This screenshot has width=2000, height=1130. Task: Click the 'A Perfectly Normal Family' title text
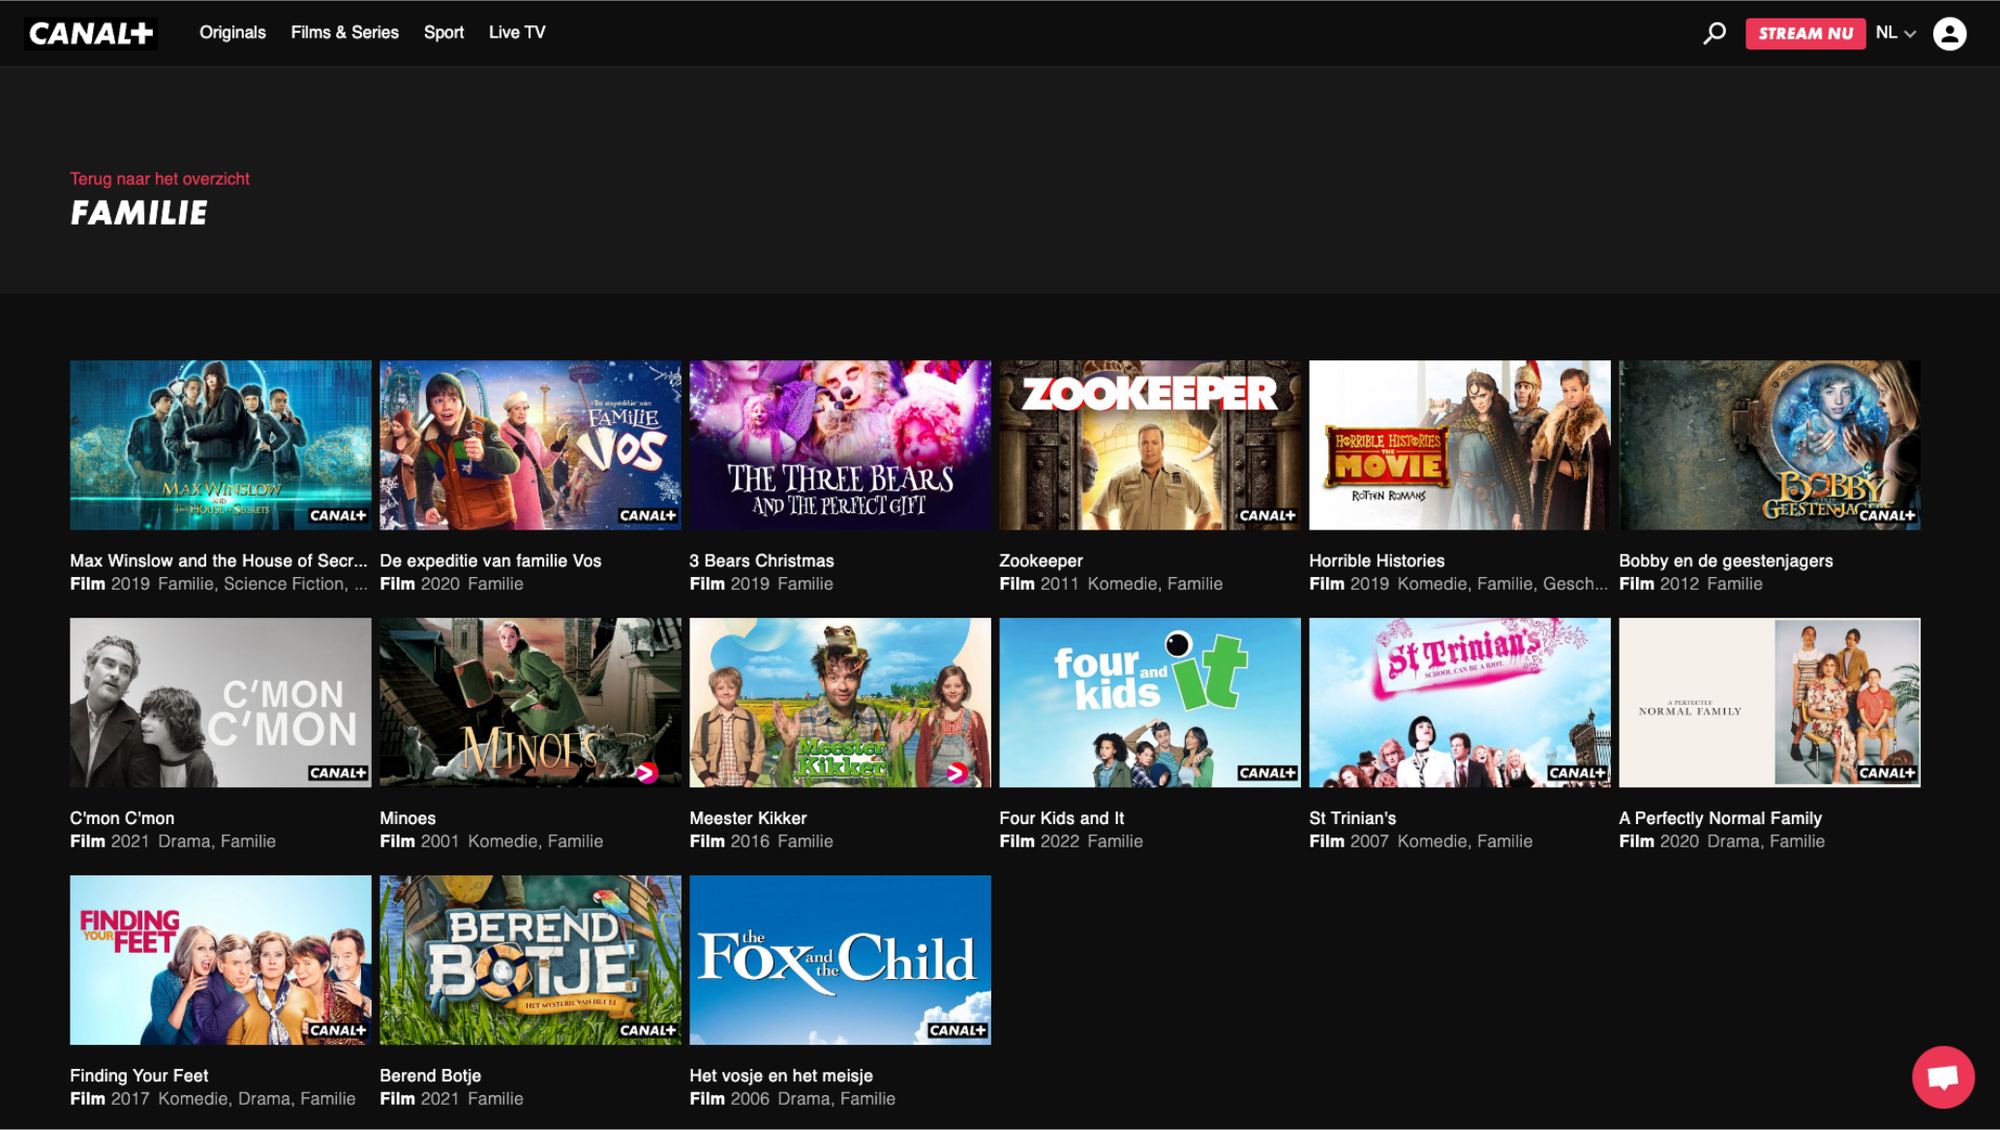tap(1721, 818)
